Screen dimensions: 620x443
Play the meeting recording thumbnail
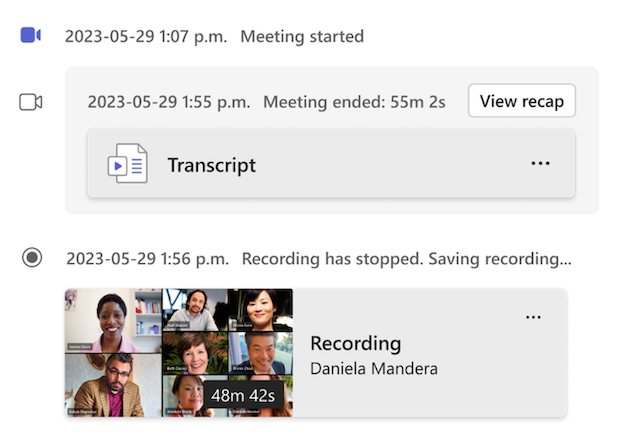[x=179, y=352]
